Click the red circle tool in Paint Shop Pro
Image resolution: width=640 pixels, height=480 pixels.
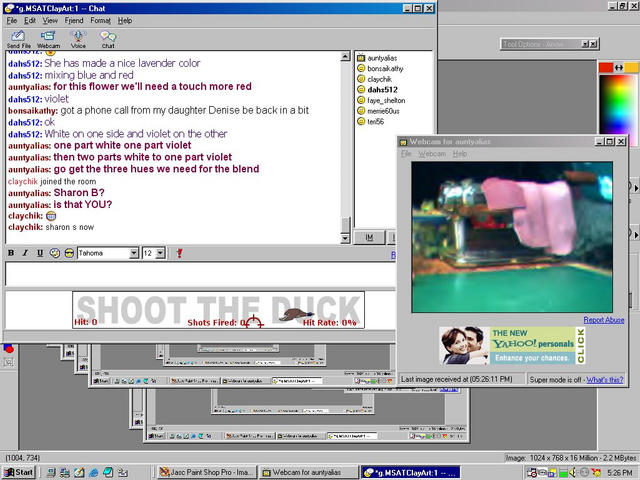point(9,349)
